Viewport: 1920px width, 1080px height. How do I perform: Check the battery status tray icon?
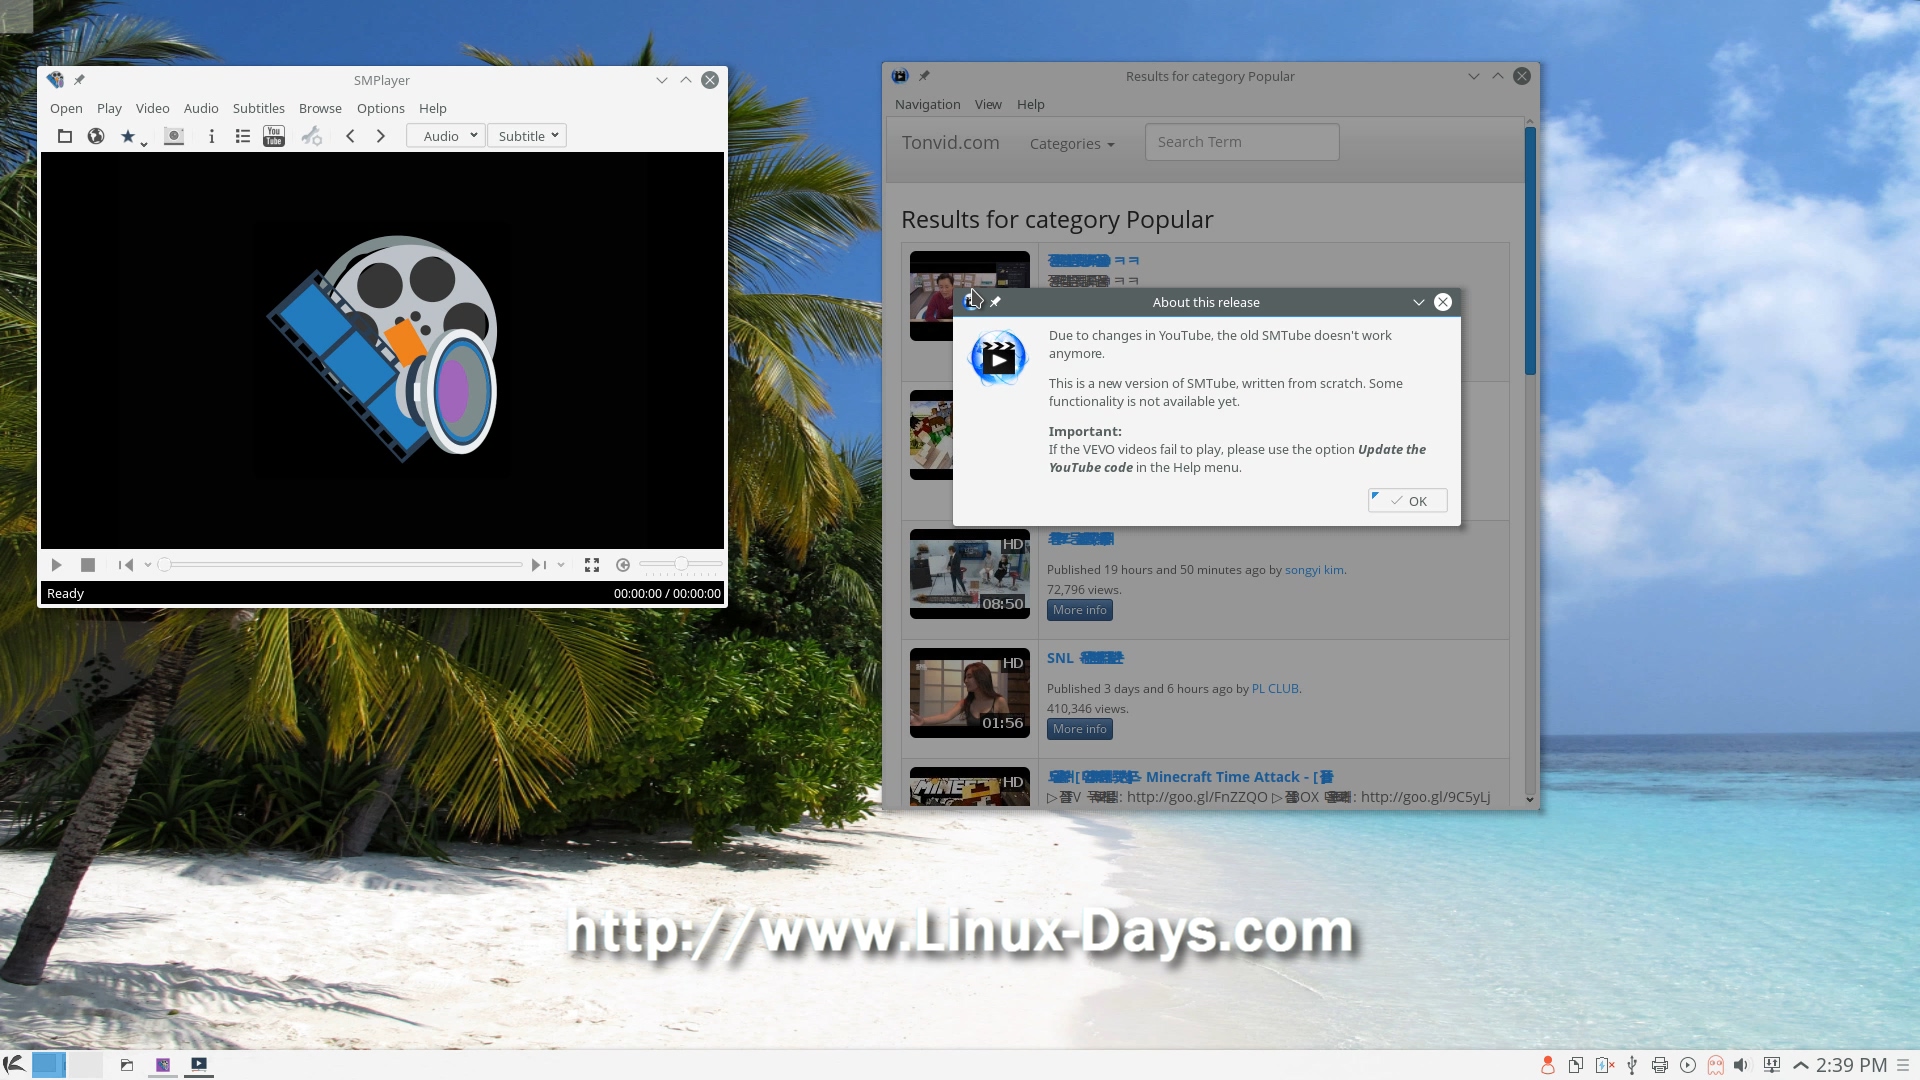coord(1605,1065)
